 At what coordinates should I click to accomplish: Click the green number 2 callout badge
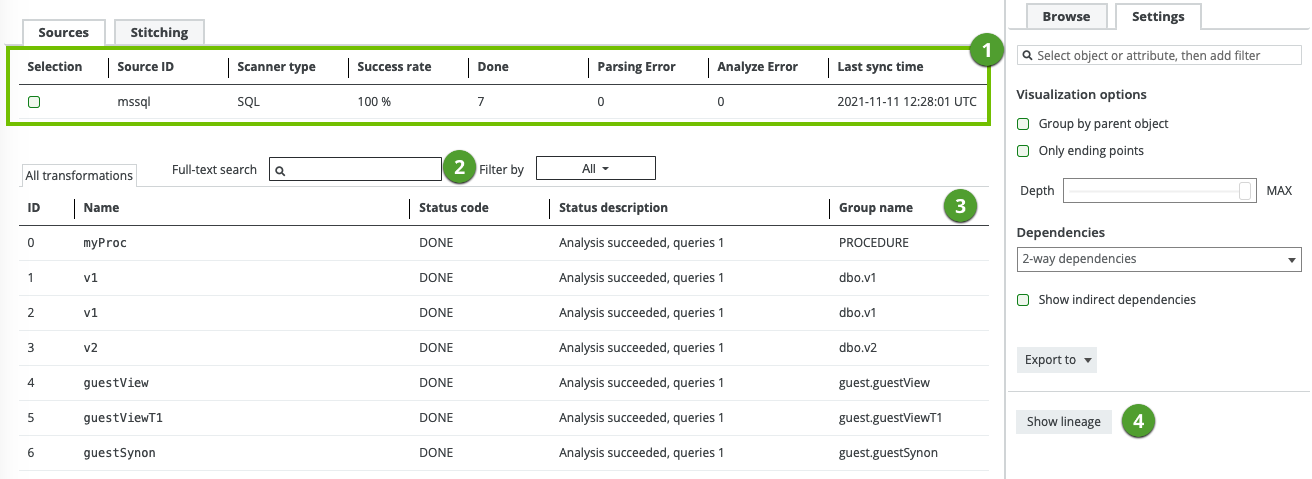click(458, 167)
